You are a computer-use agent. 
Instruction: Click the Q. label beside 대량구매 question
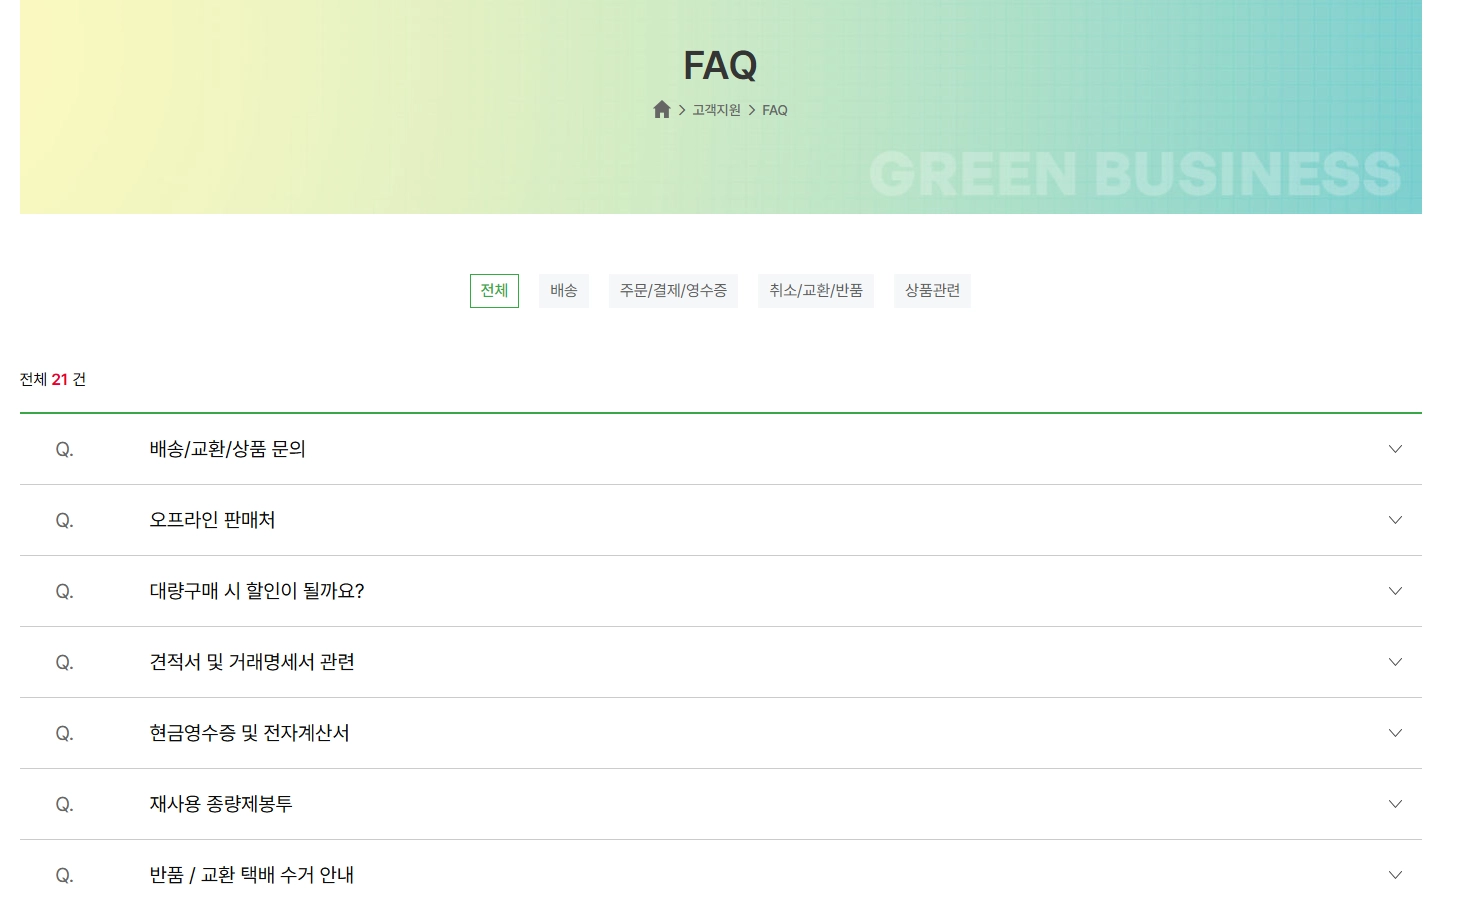(x=64, y=591)
